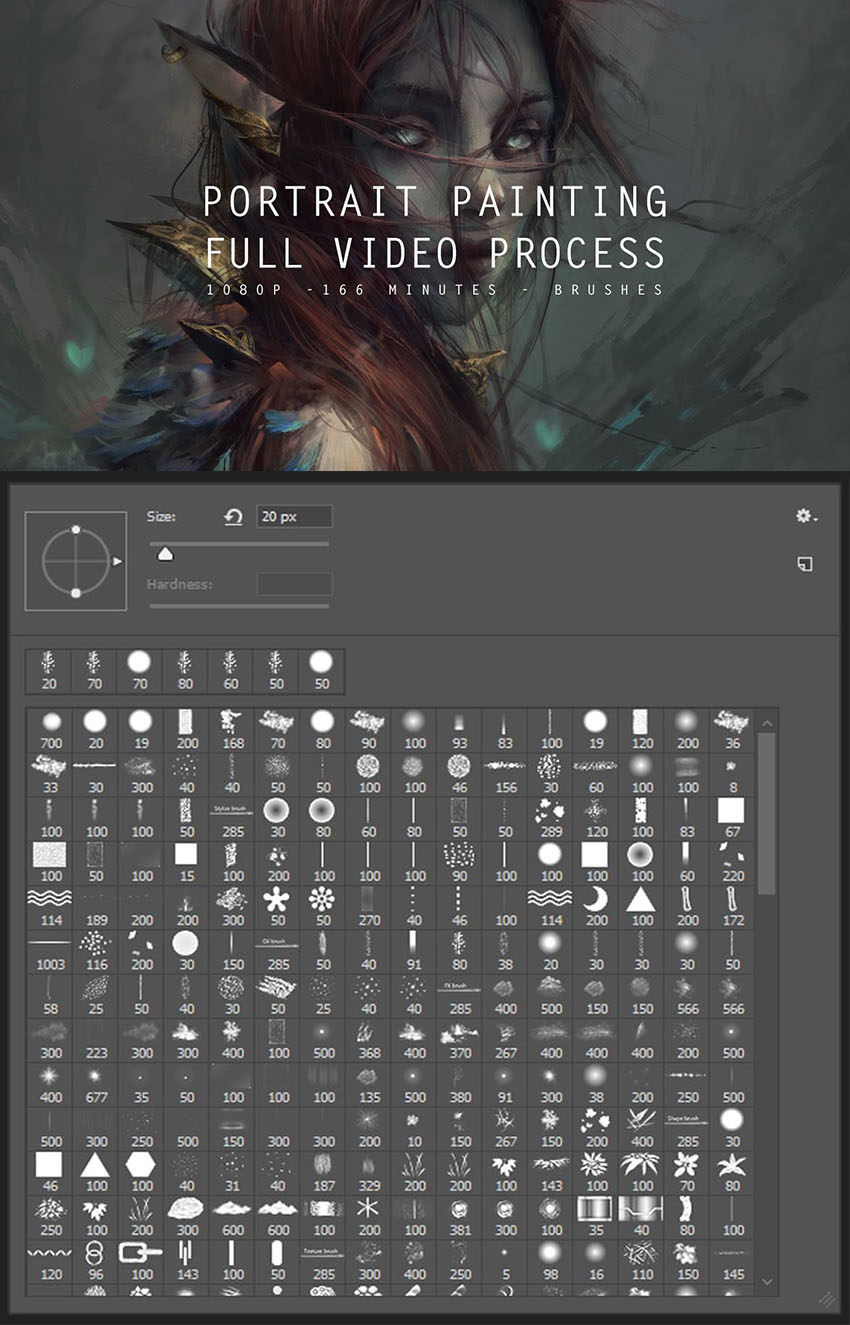Image resolution: width=850 pixels, height=1325 pixels.
Task: Select the round brush 50 in recent row
Action: coord(321,671)
